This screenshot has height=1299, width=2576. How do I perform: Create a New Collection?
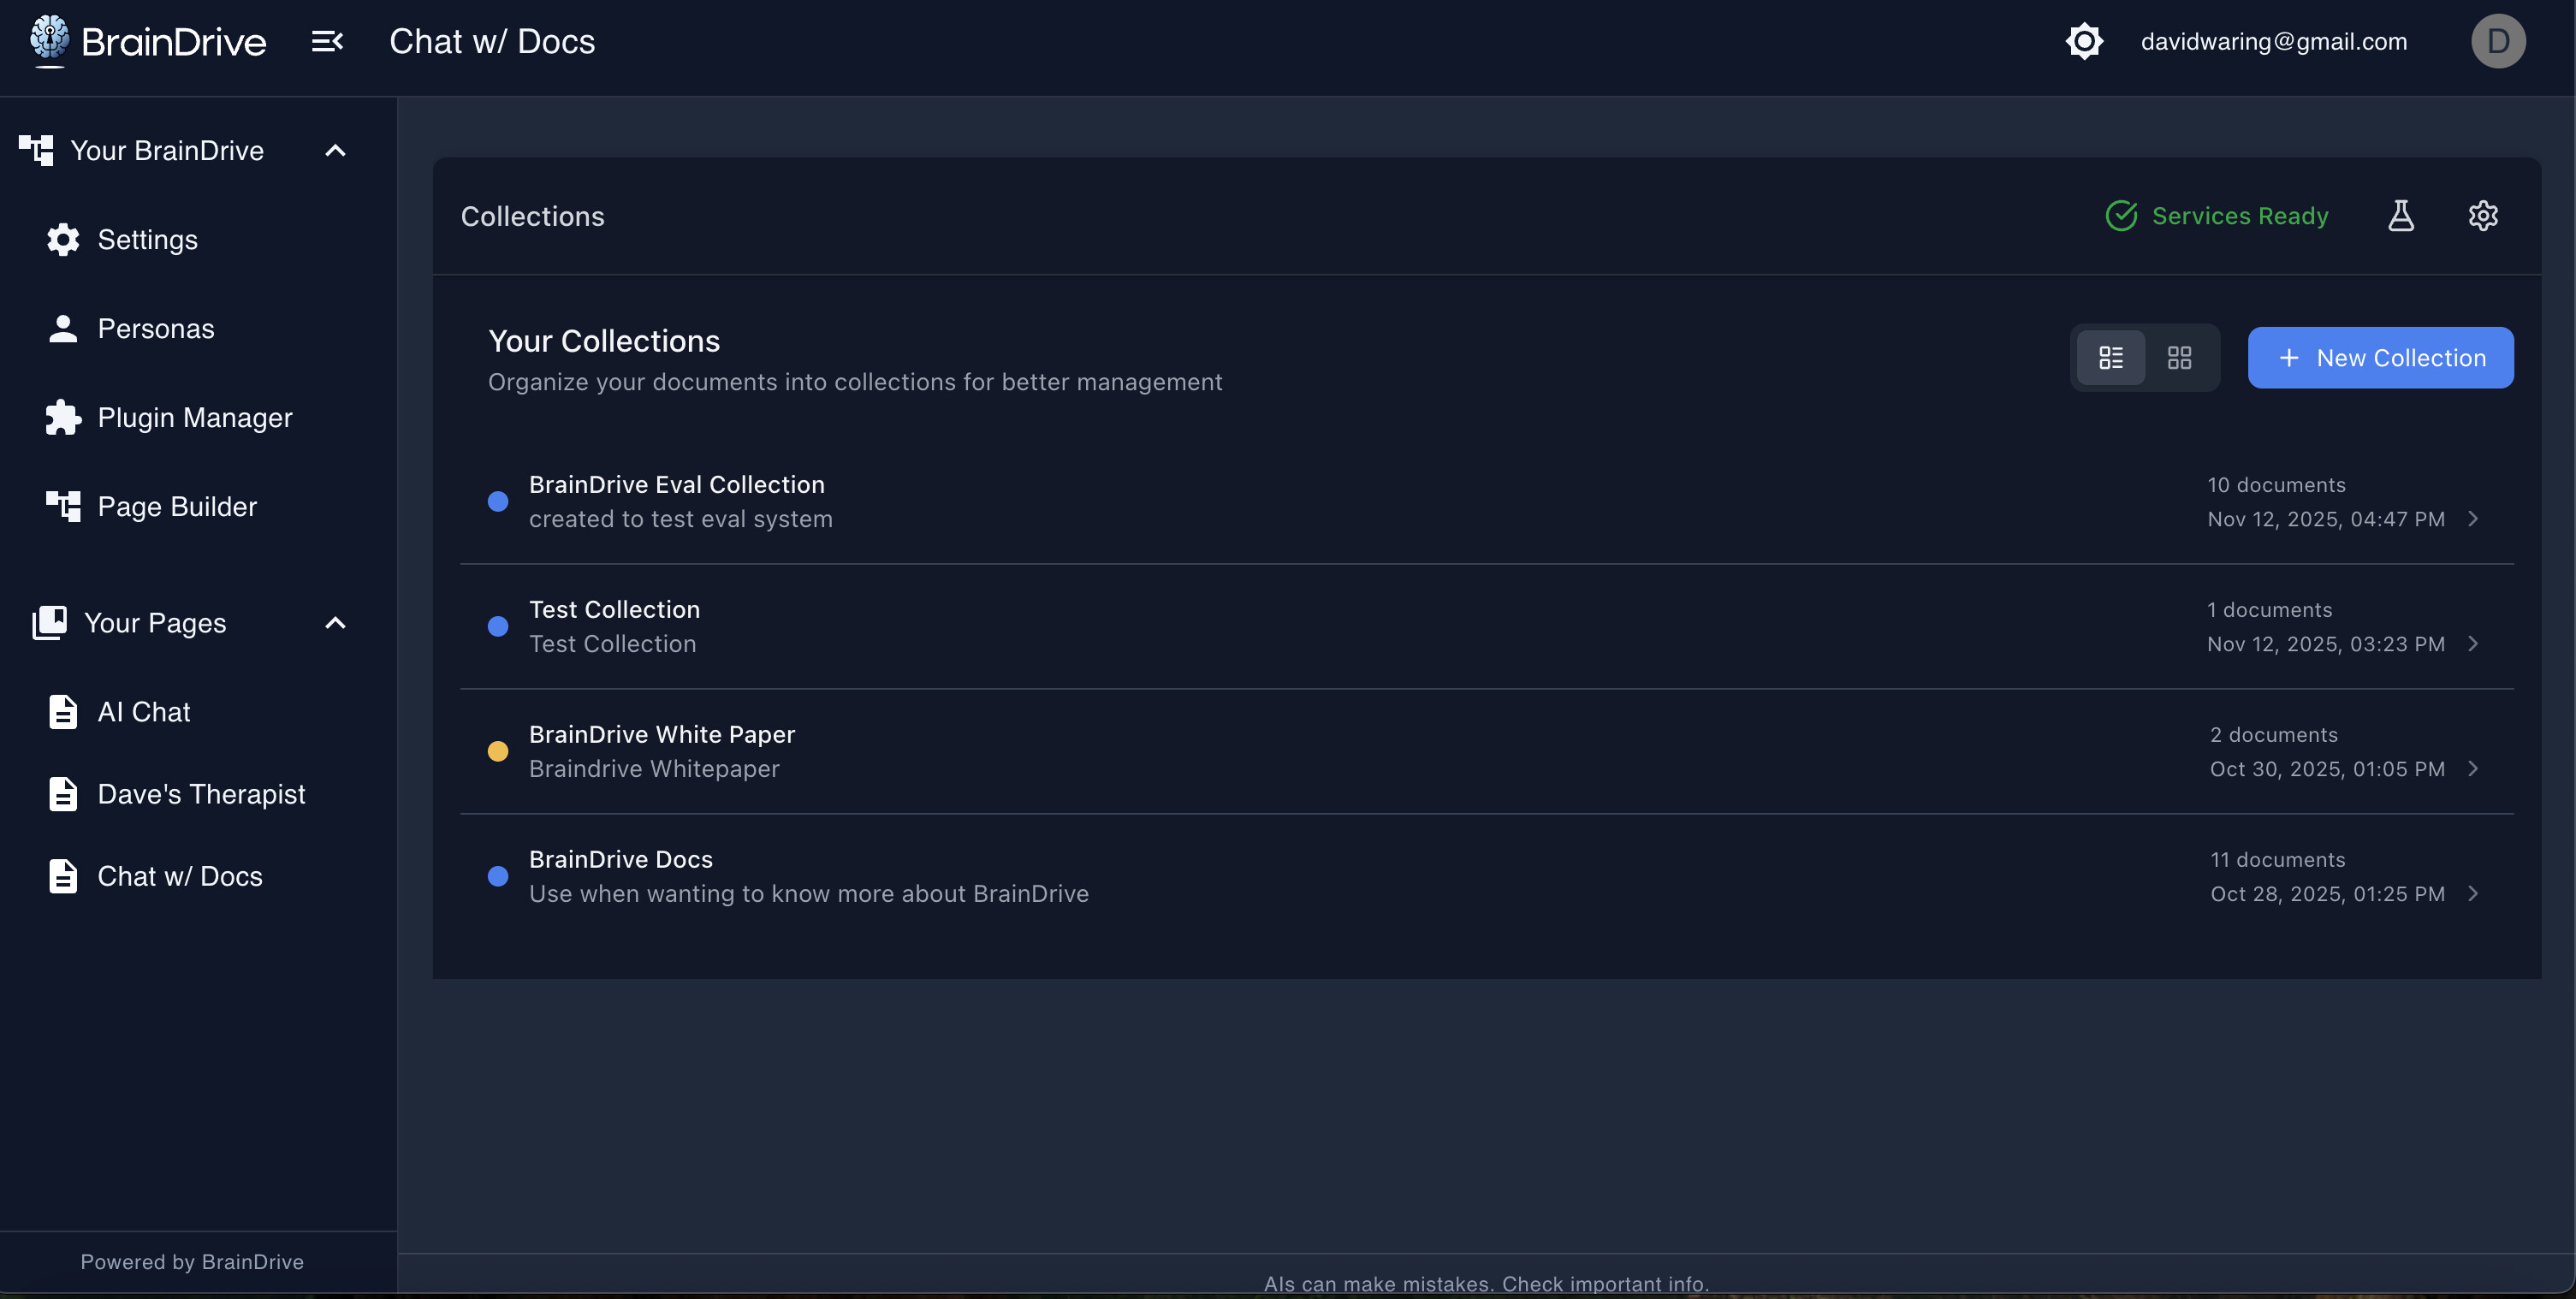click(x=2380, y=358)
